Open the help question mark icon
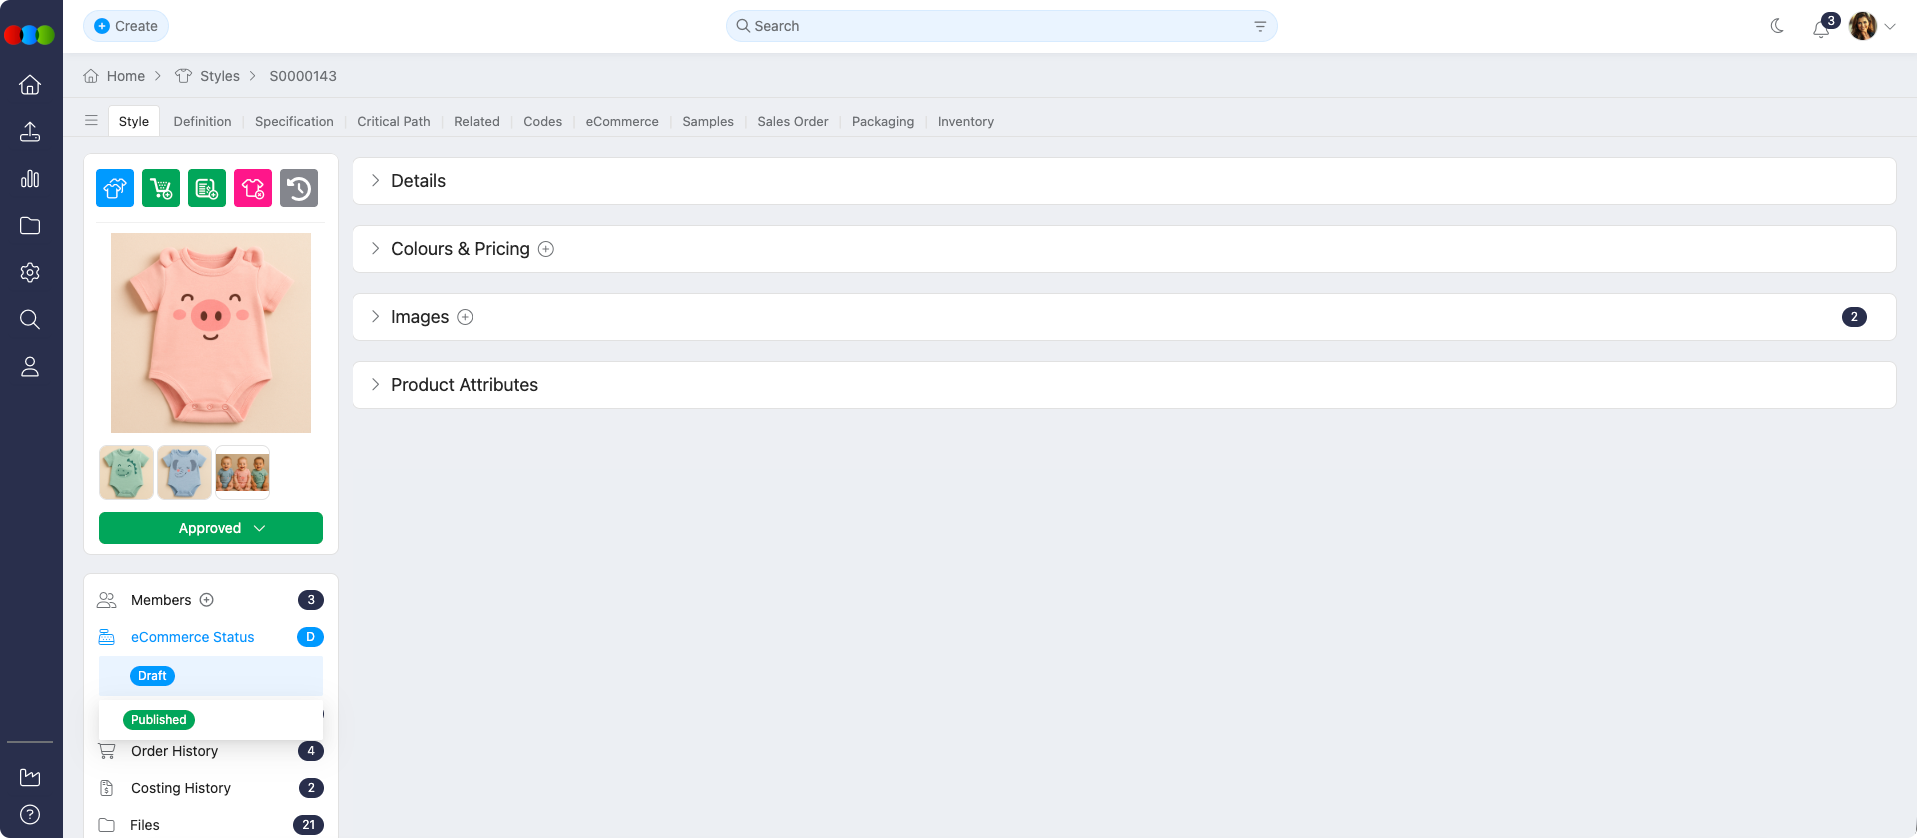Screen dimensions: 1917x838 (x=30, y=814)
